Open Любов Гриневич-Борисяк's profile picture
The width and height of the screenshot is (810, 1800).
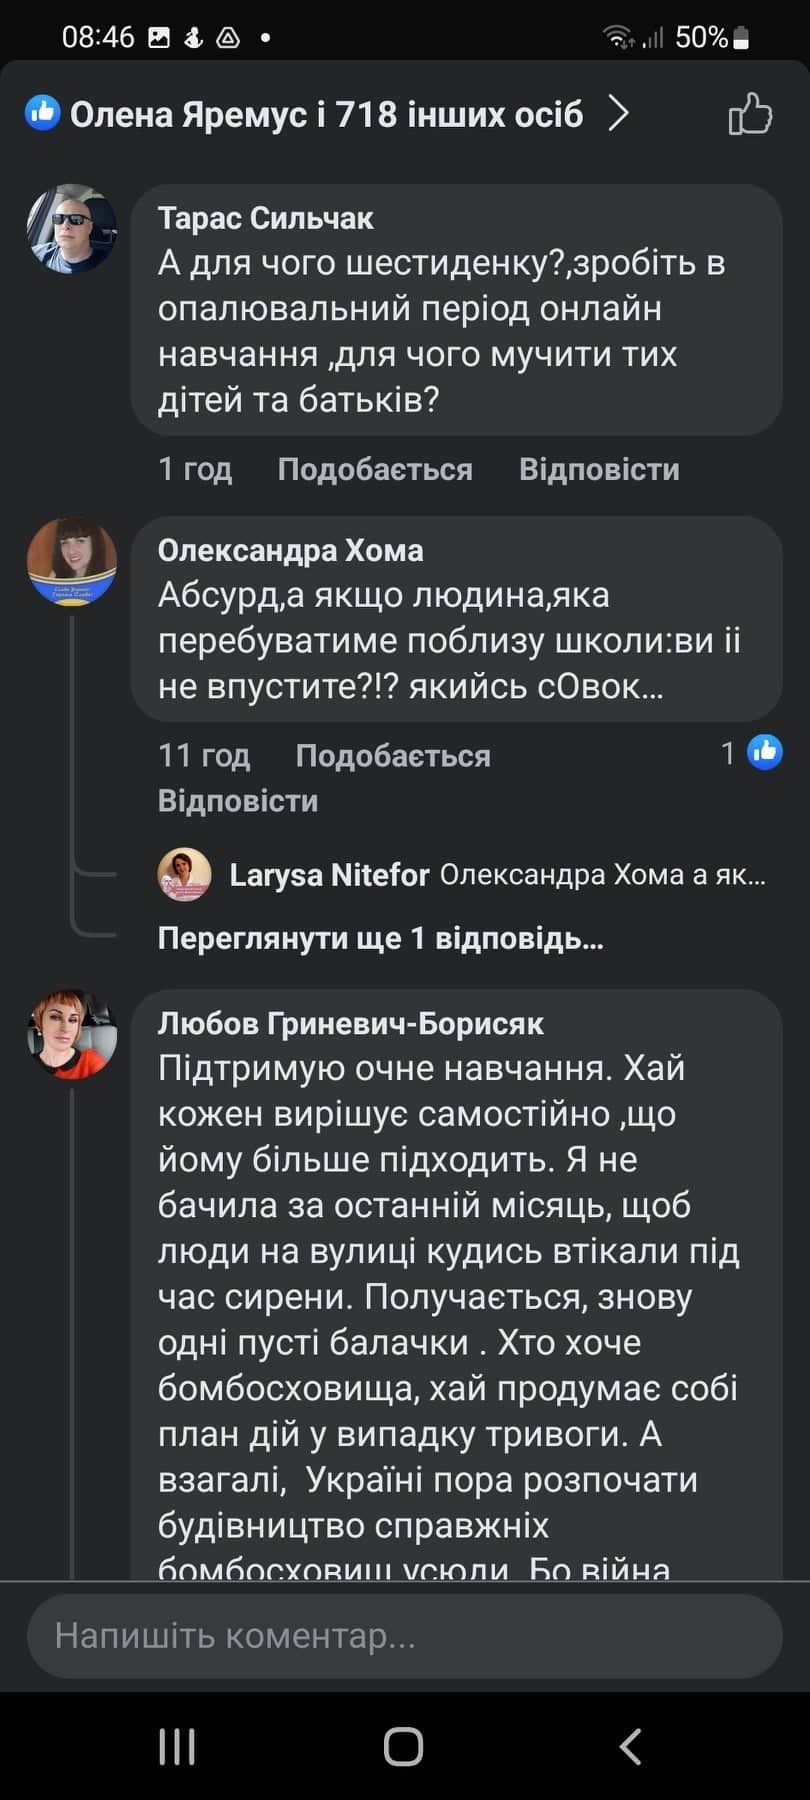click(x=71, y=1035)
